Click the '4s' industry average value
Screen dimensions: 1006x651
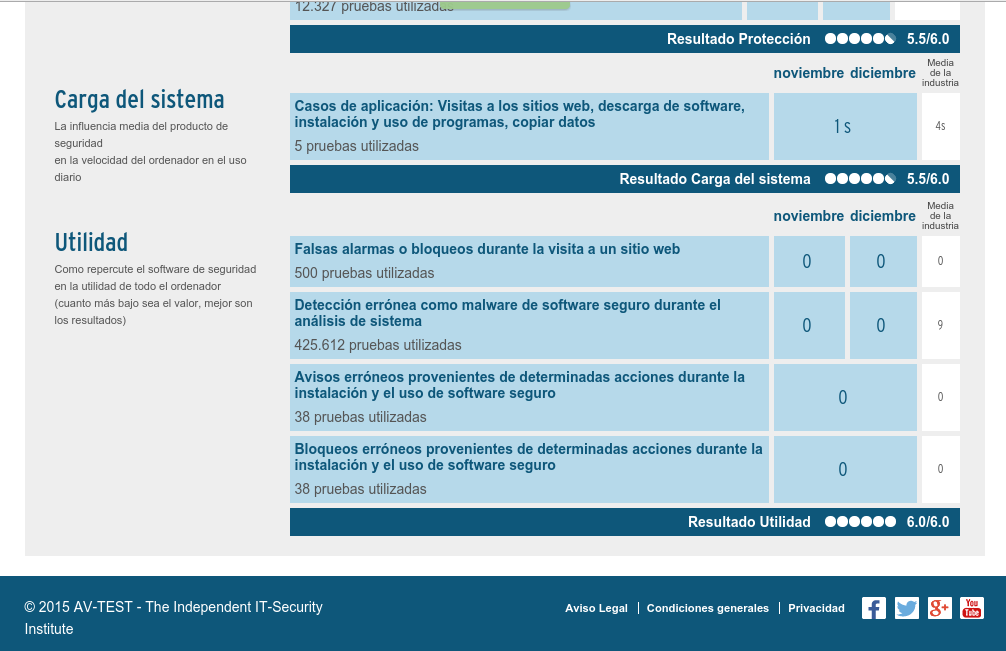click(940, 126)
